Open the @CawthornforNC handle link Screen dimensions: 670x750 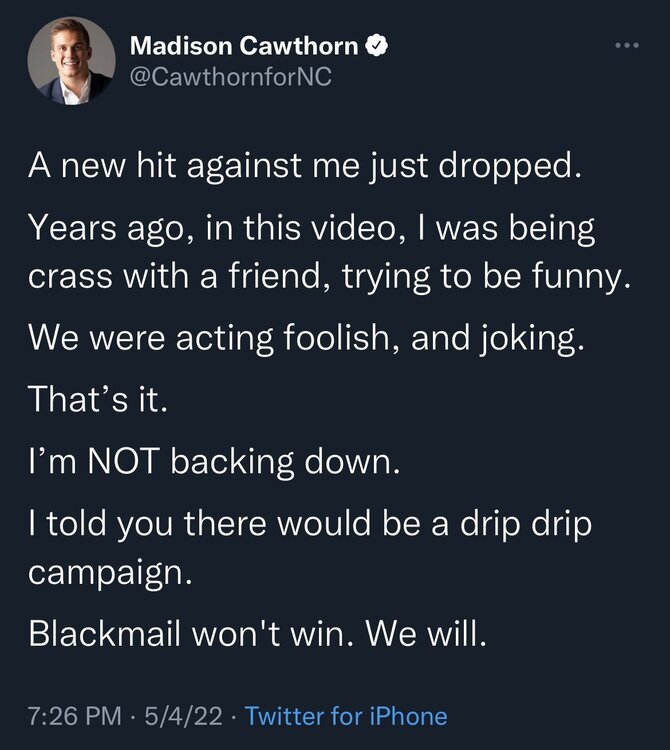click(x=230, y=78)
